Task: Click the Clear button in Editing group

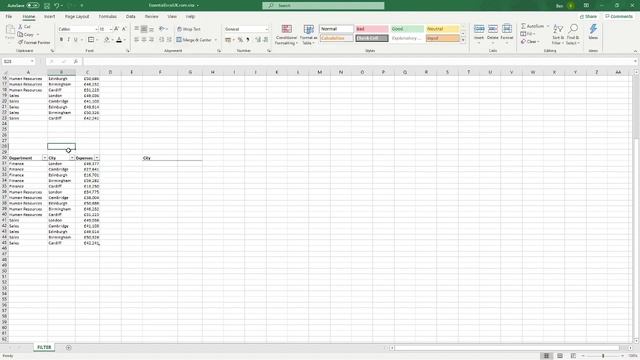Action: 529,42
